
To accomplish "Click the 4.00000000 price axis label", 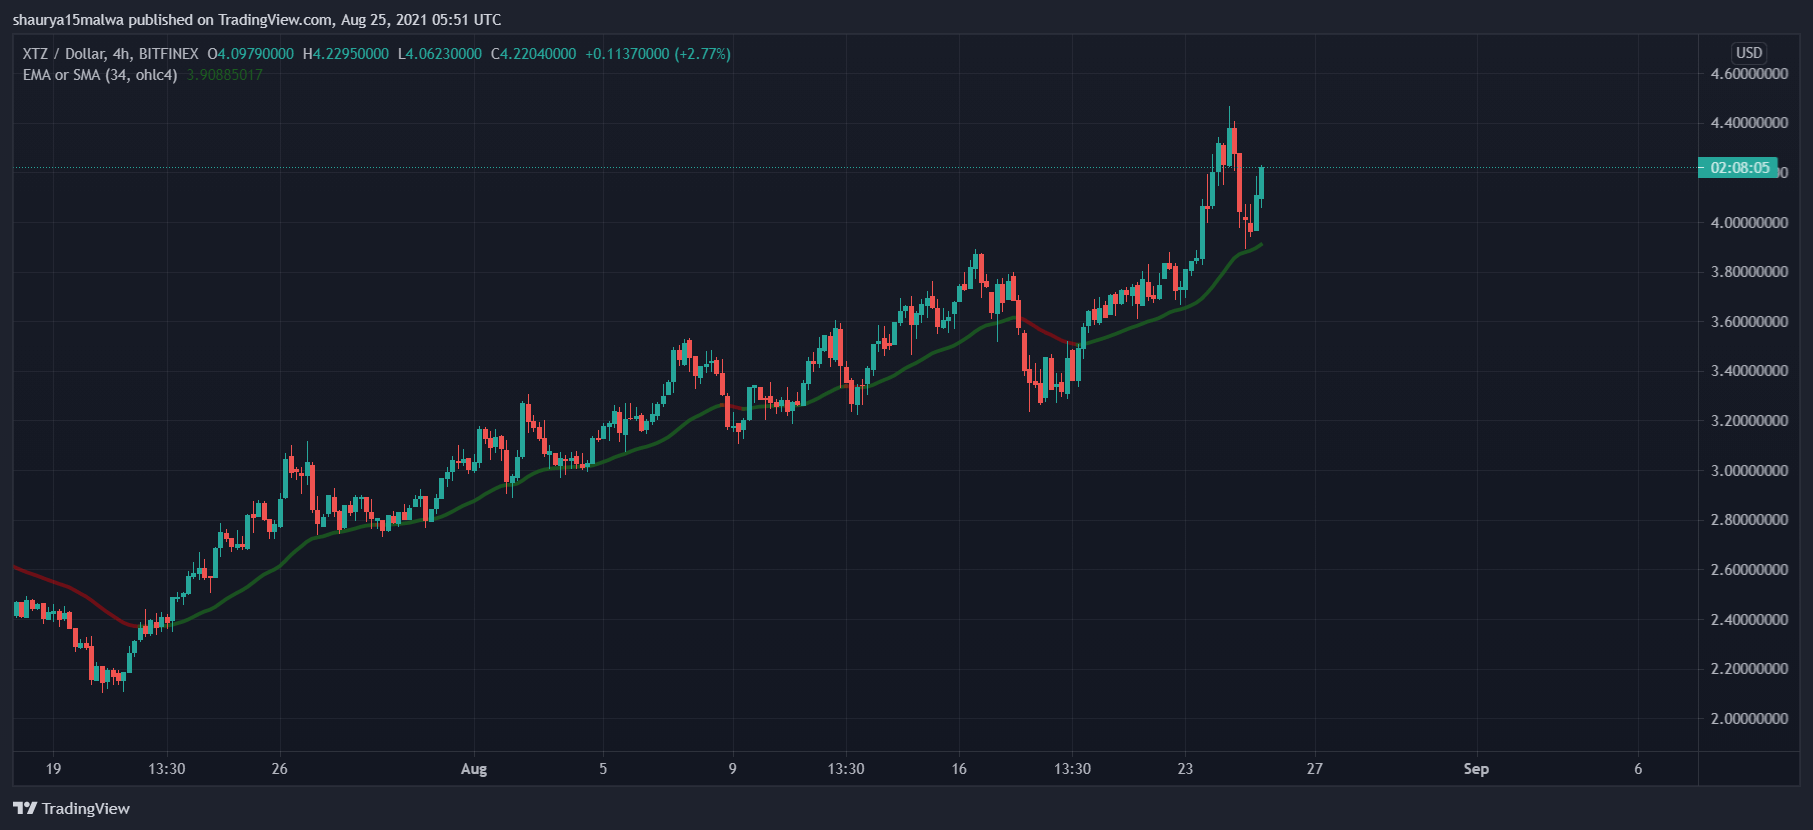I will point(1749,223).
